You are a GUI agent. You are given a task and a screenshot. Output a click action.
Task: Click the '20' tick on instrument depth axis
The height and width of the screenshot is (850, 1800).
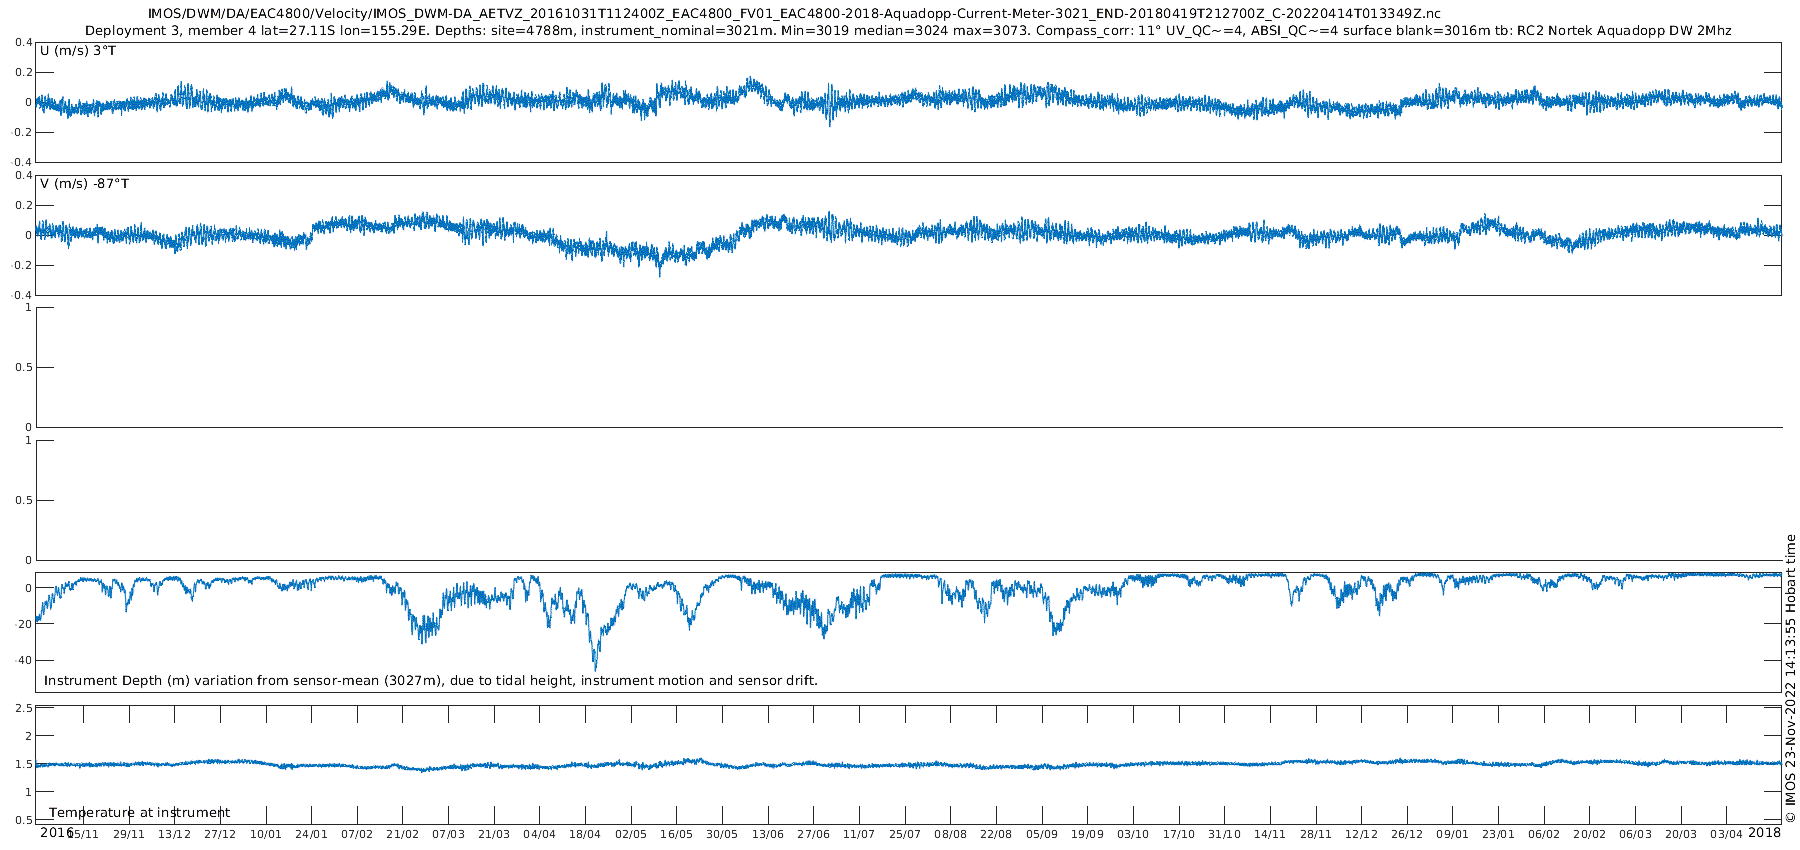[x=22, y=624]
